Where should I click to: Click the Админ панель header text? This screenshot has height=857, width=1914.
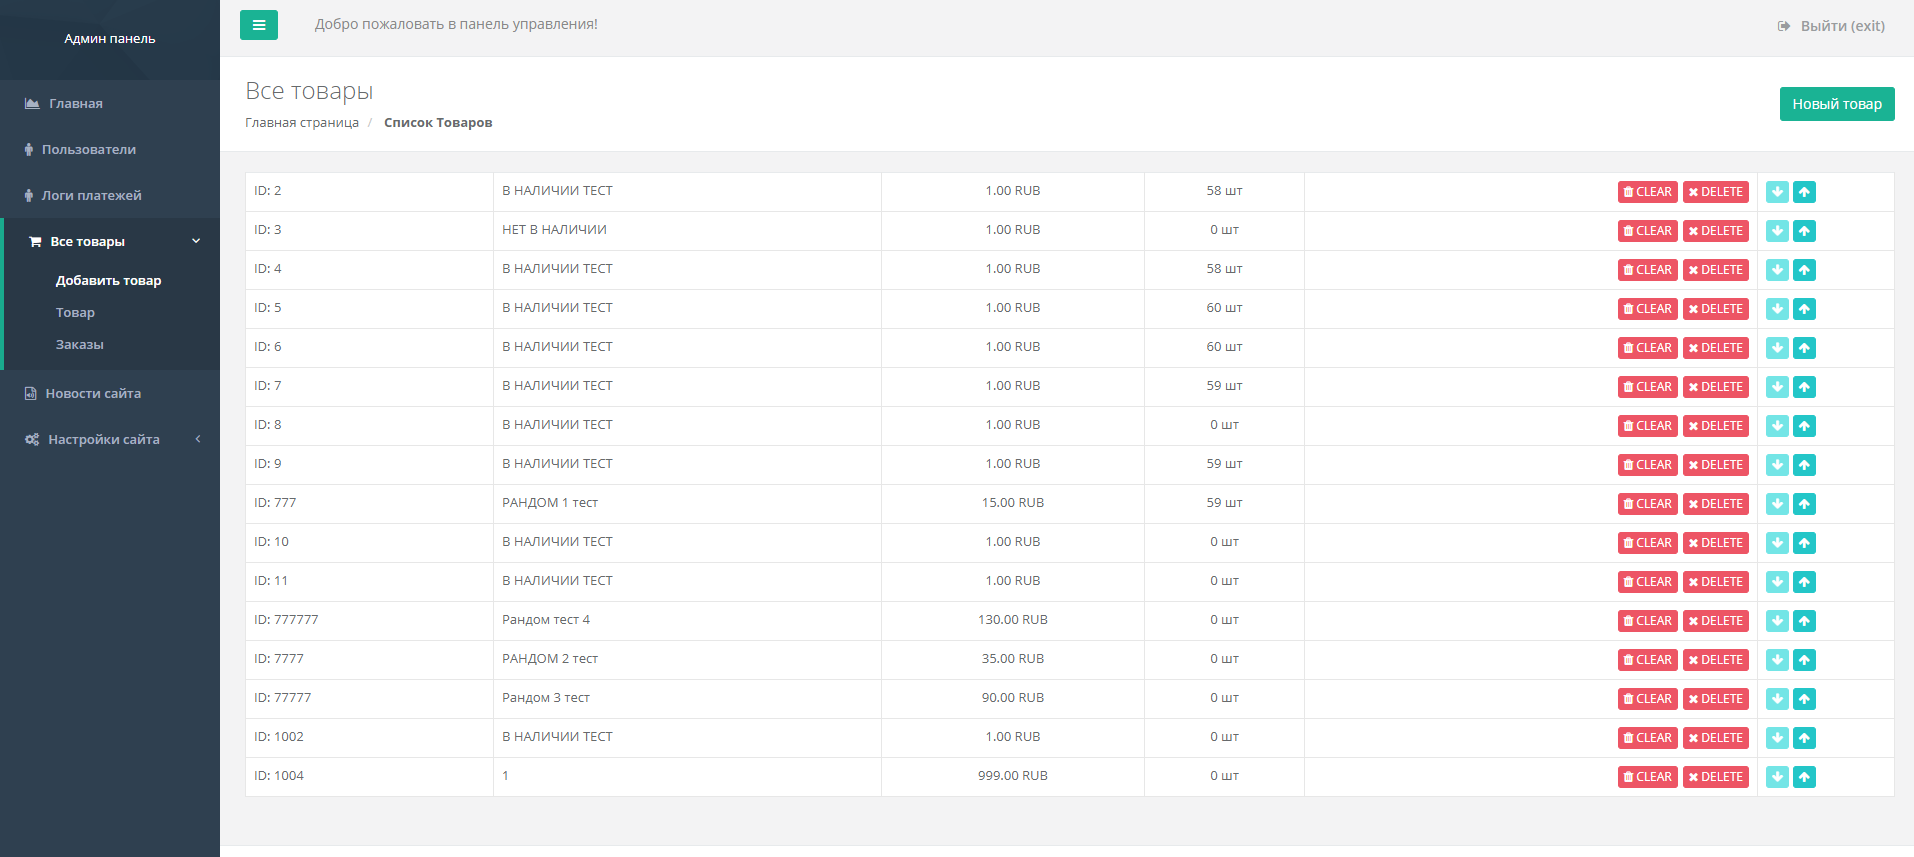click(x=110, y=39)
